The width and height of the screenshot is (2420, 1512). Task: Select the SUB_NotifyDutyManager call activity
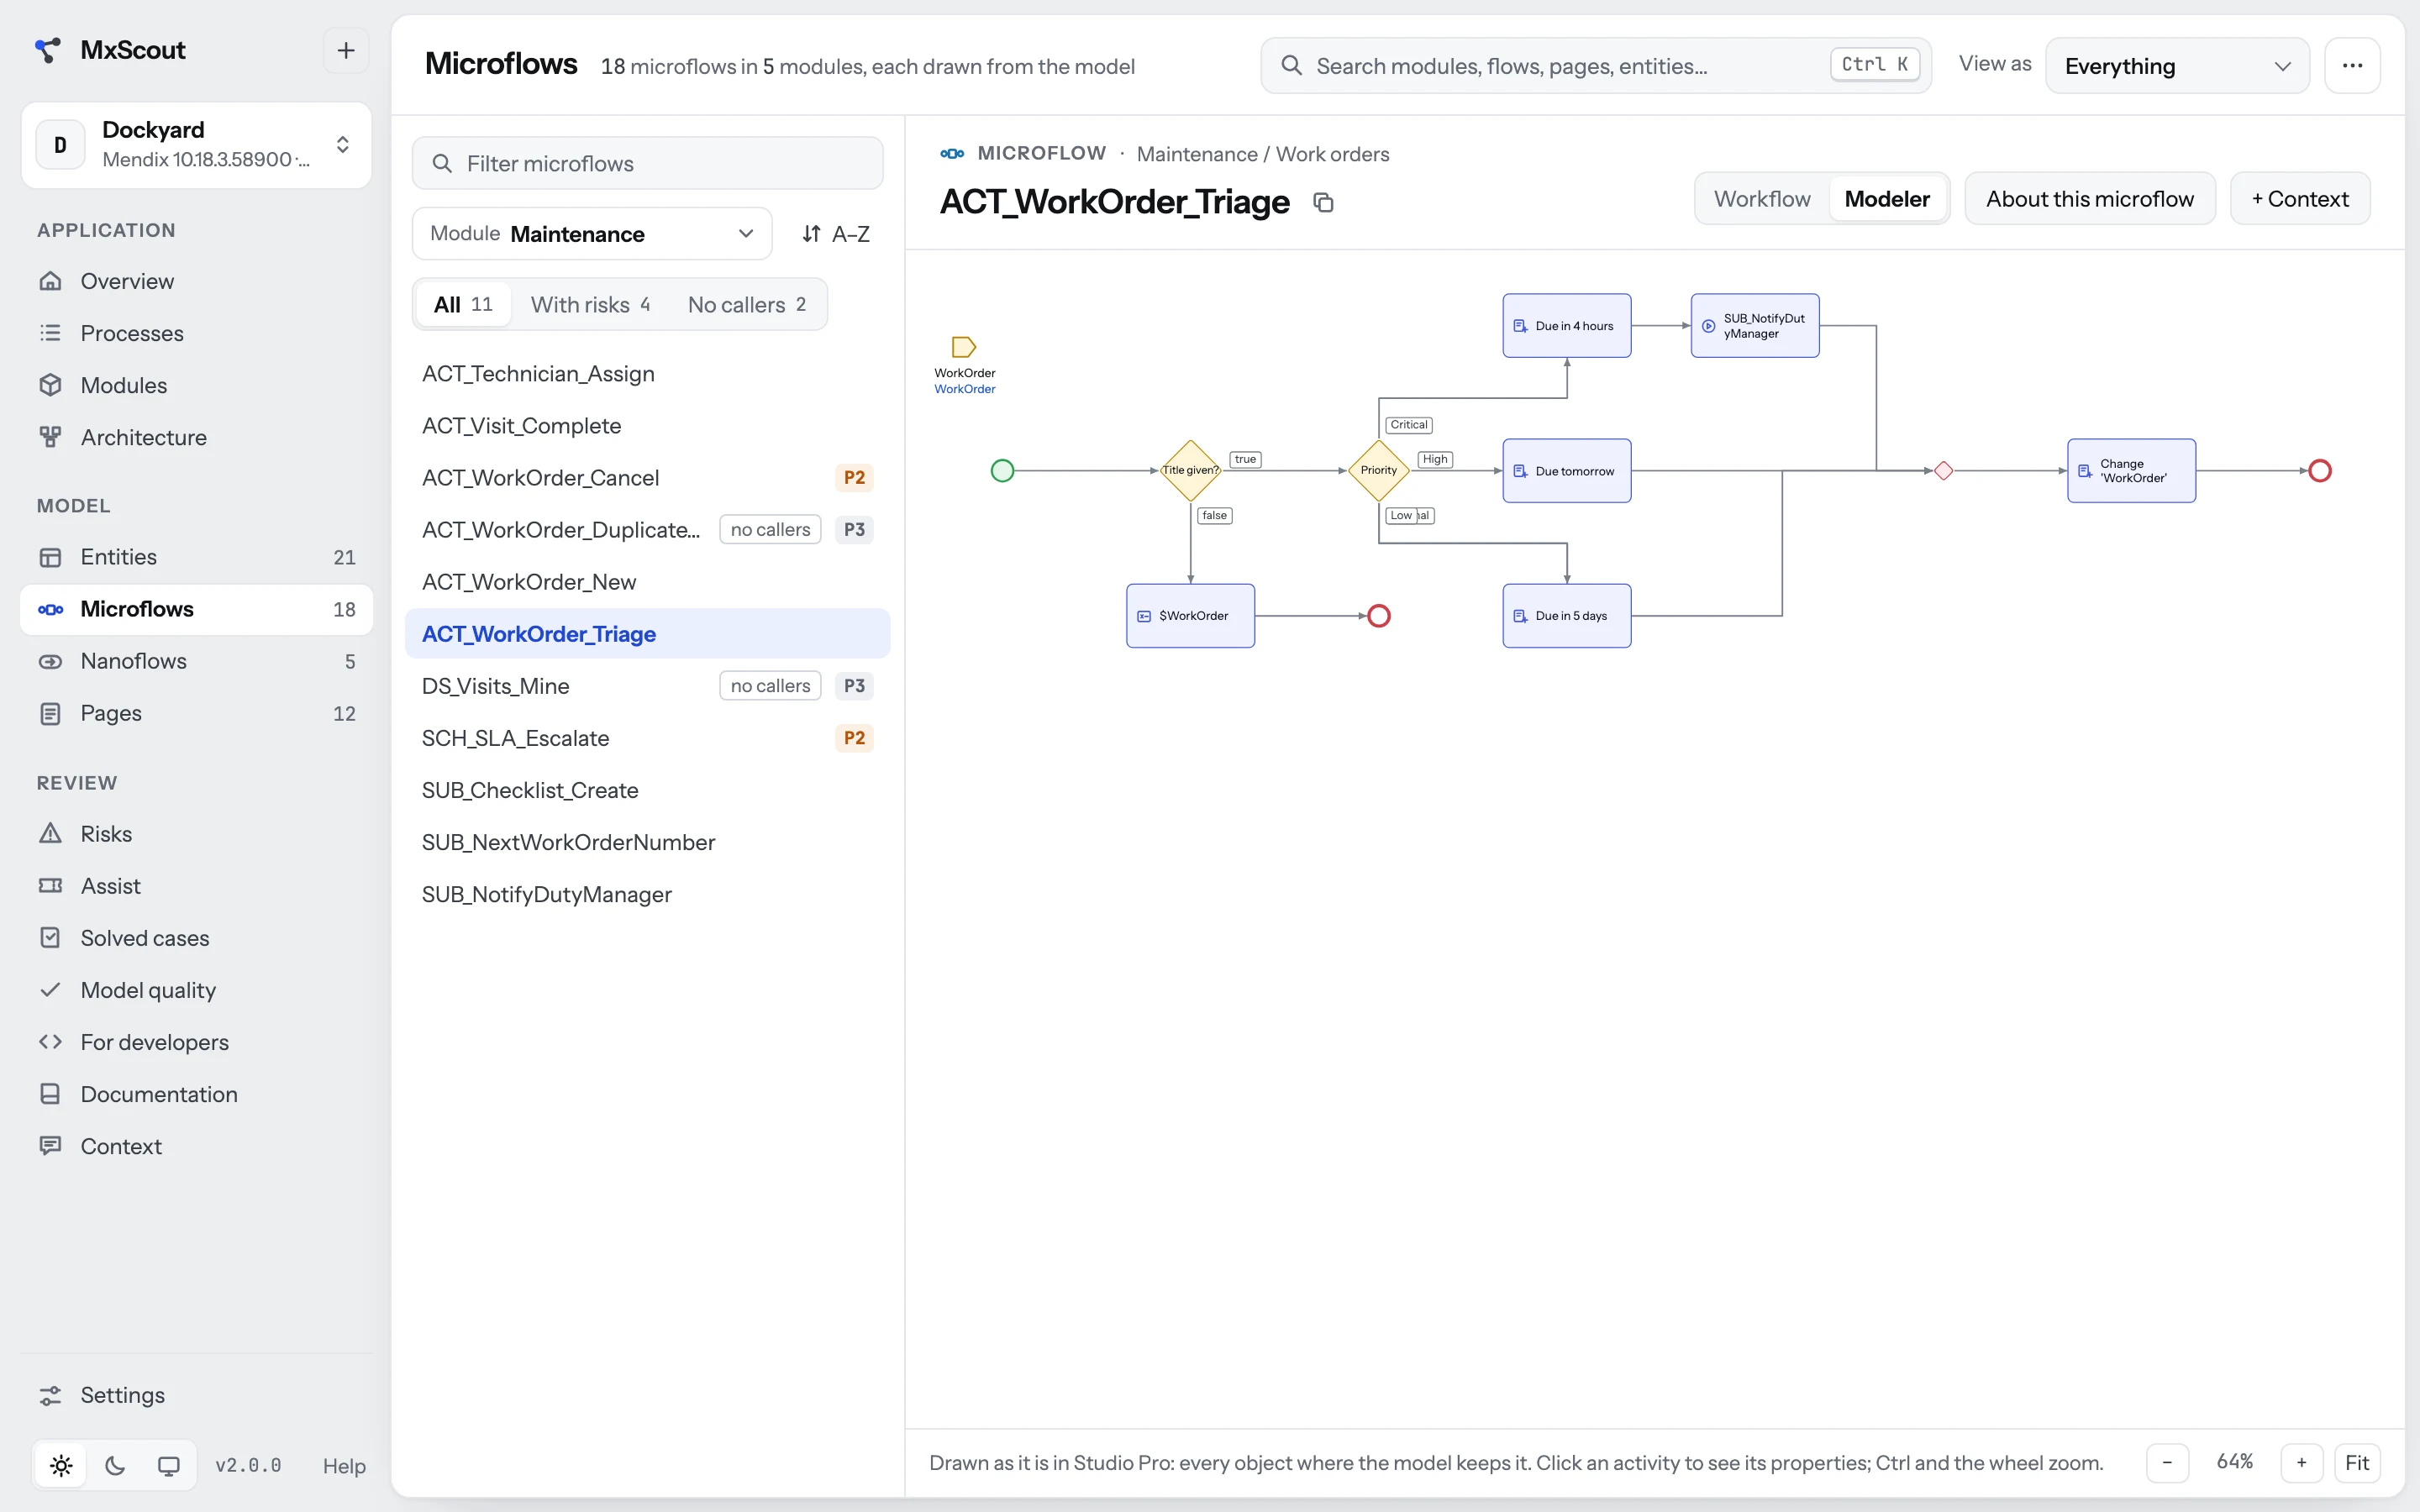[x=1755, y=325]
